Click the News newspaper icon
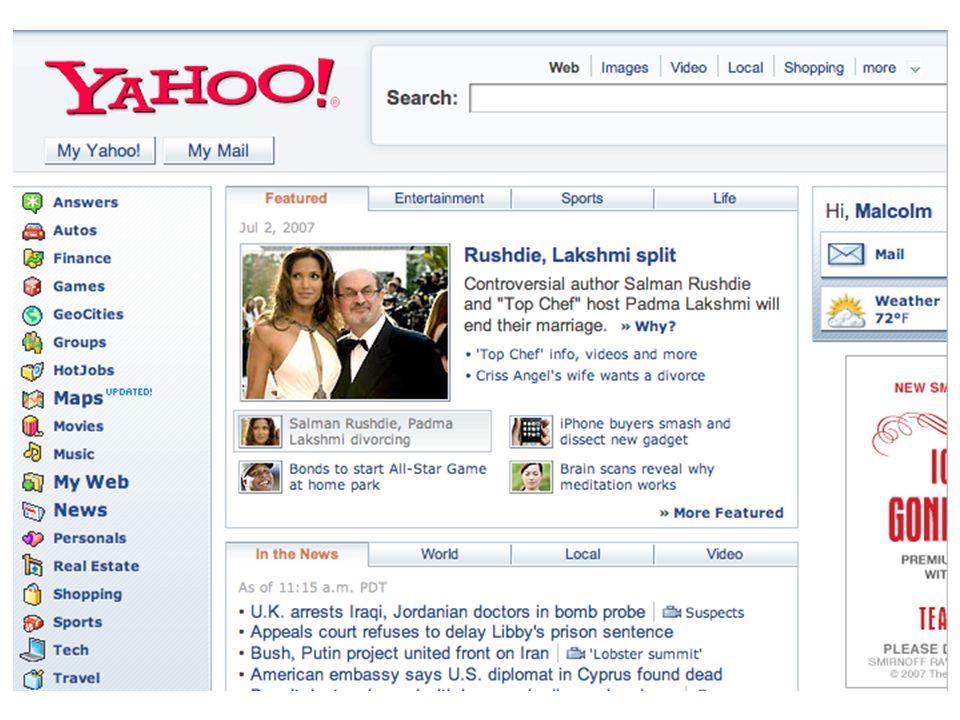The image size is (960, 720). pos(33,511)
